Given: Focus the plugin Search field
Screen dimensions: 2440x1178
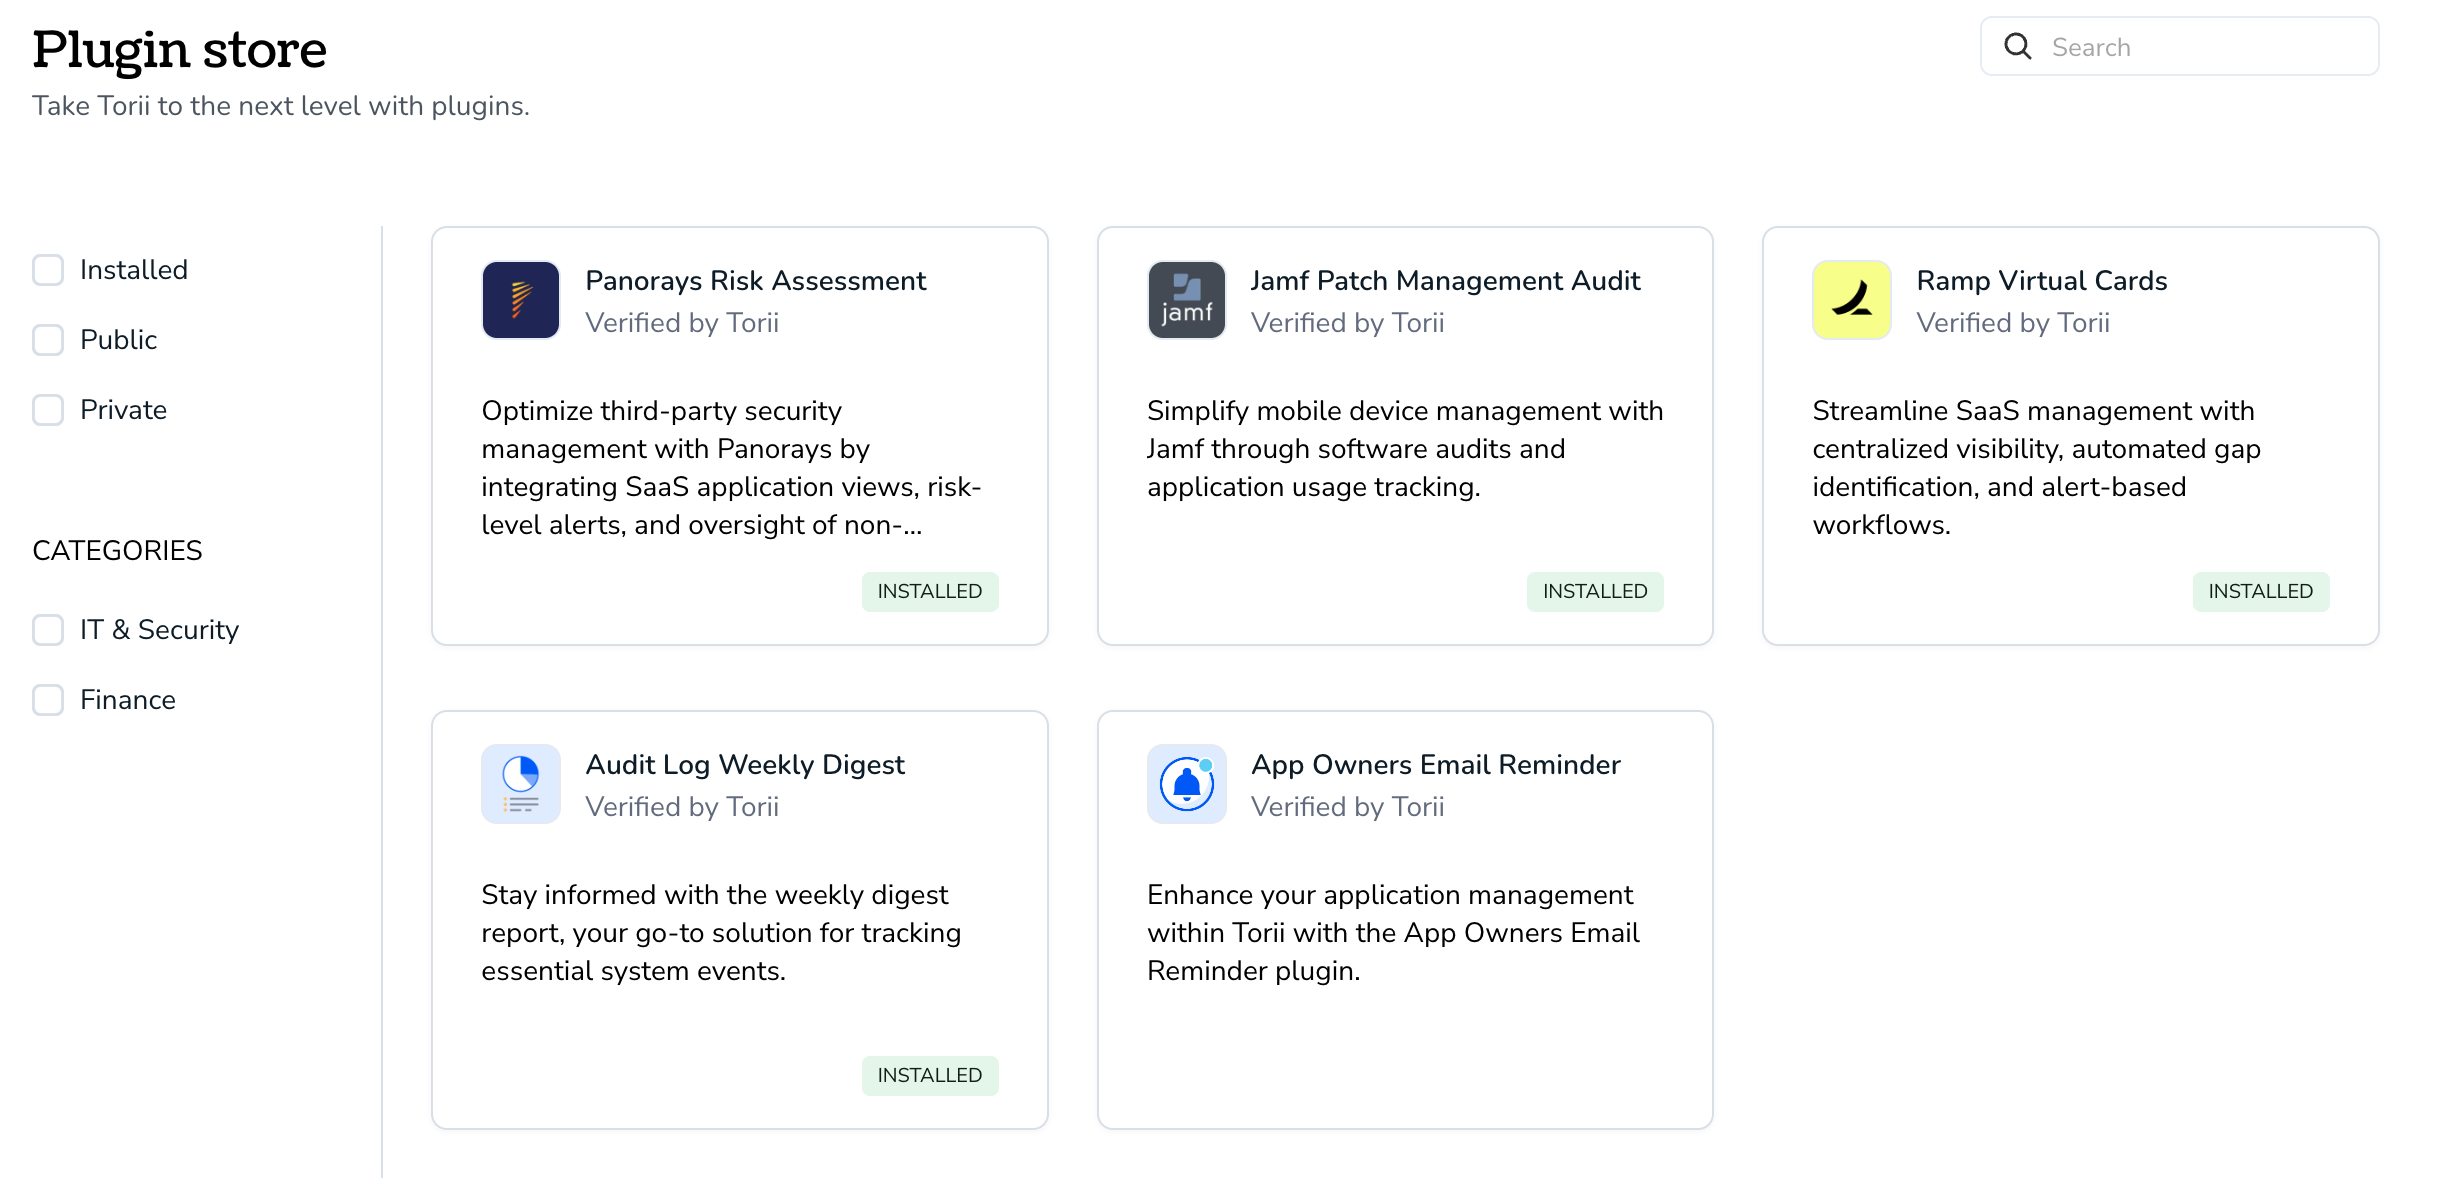Looking at the screenshot, I should [2179, 47].
